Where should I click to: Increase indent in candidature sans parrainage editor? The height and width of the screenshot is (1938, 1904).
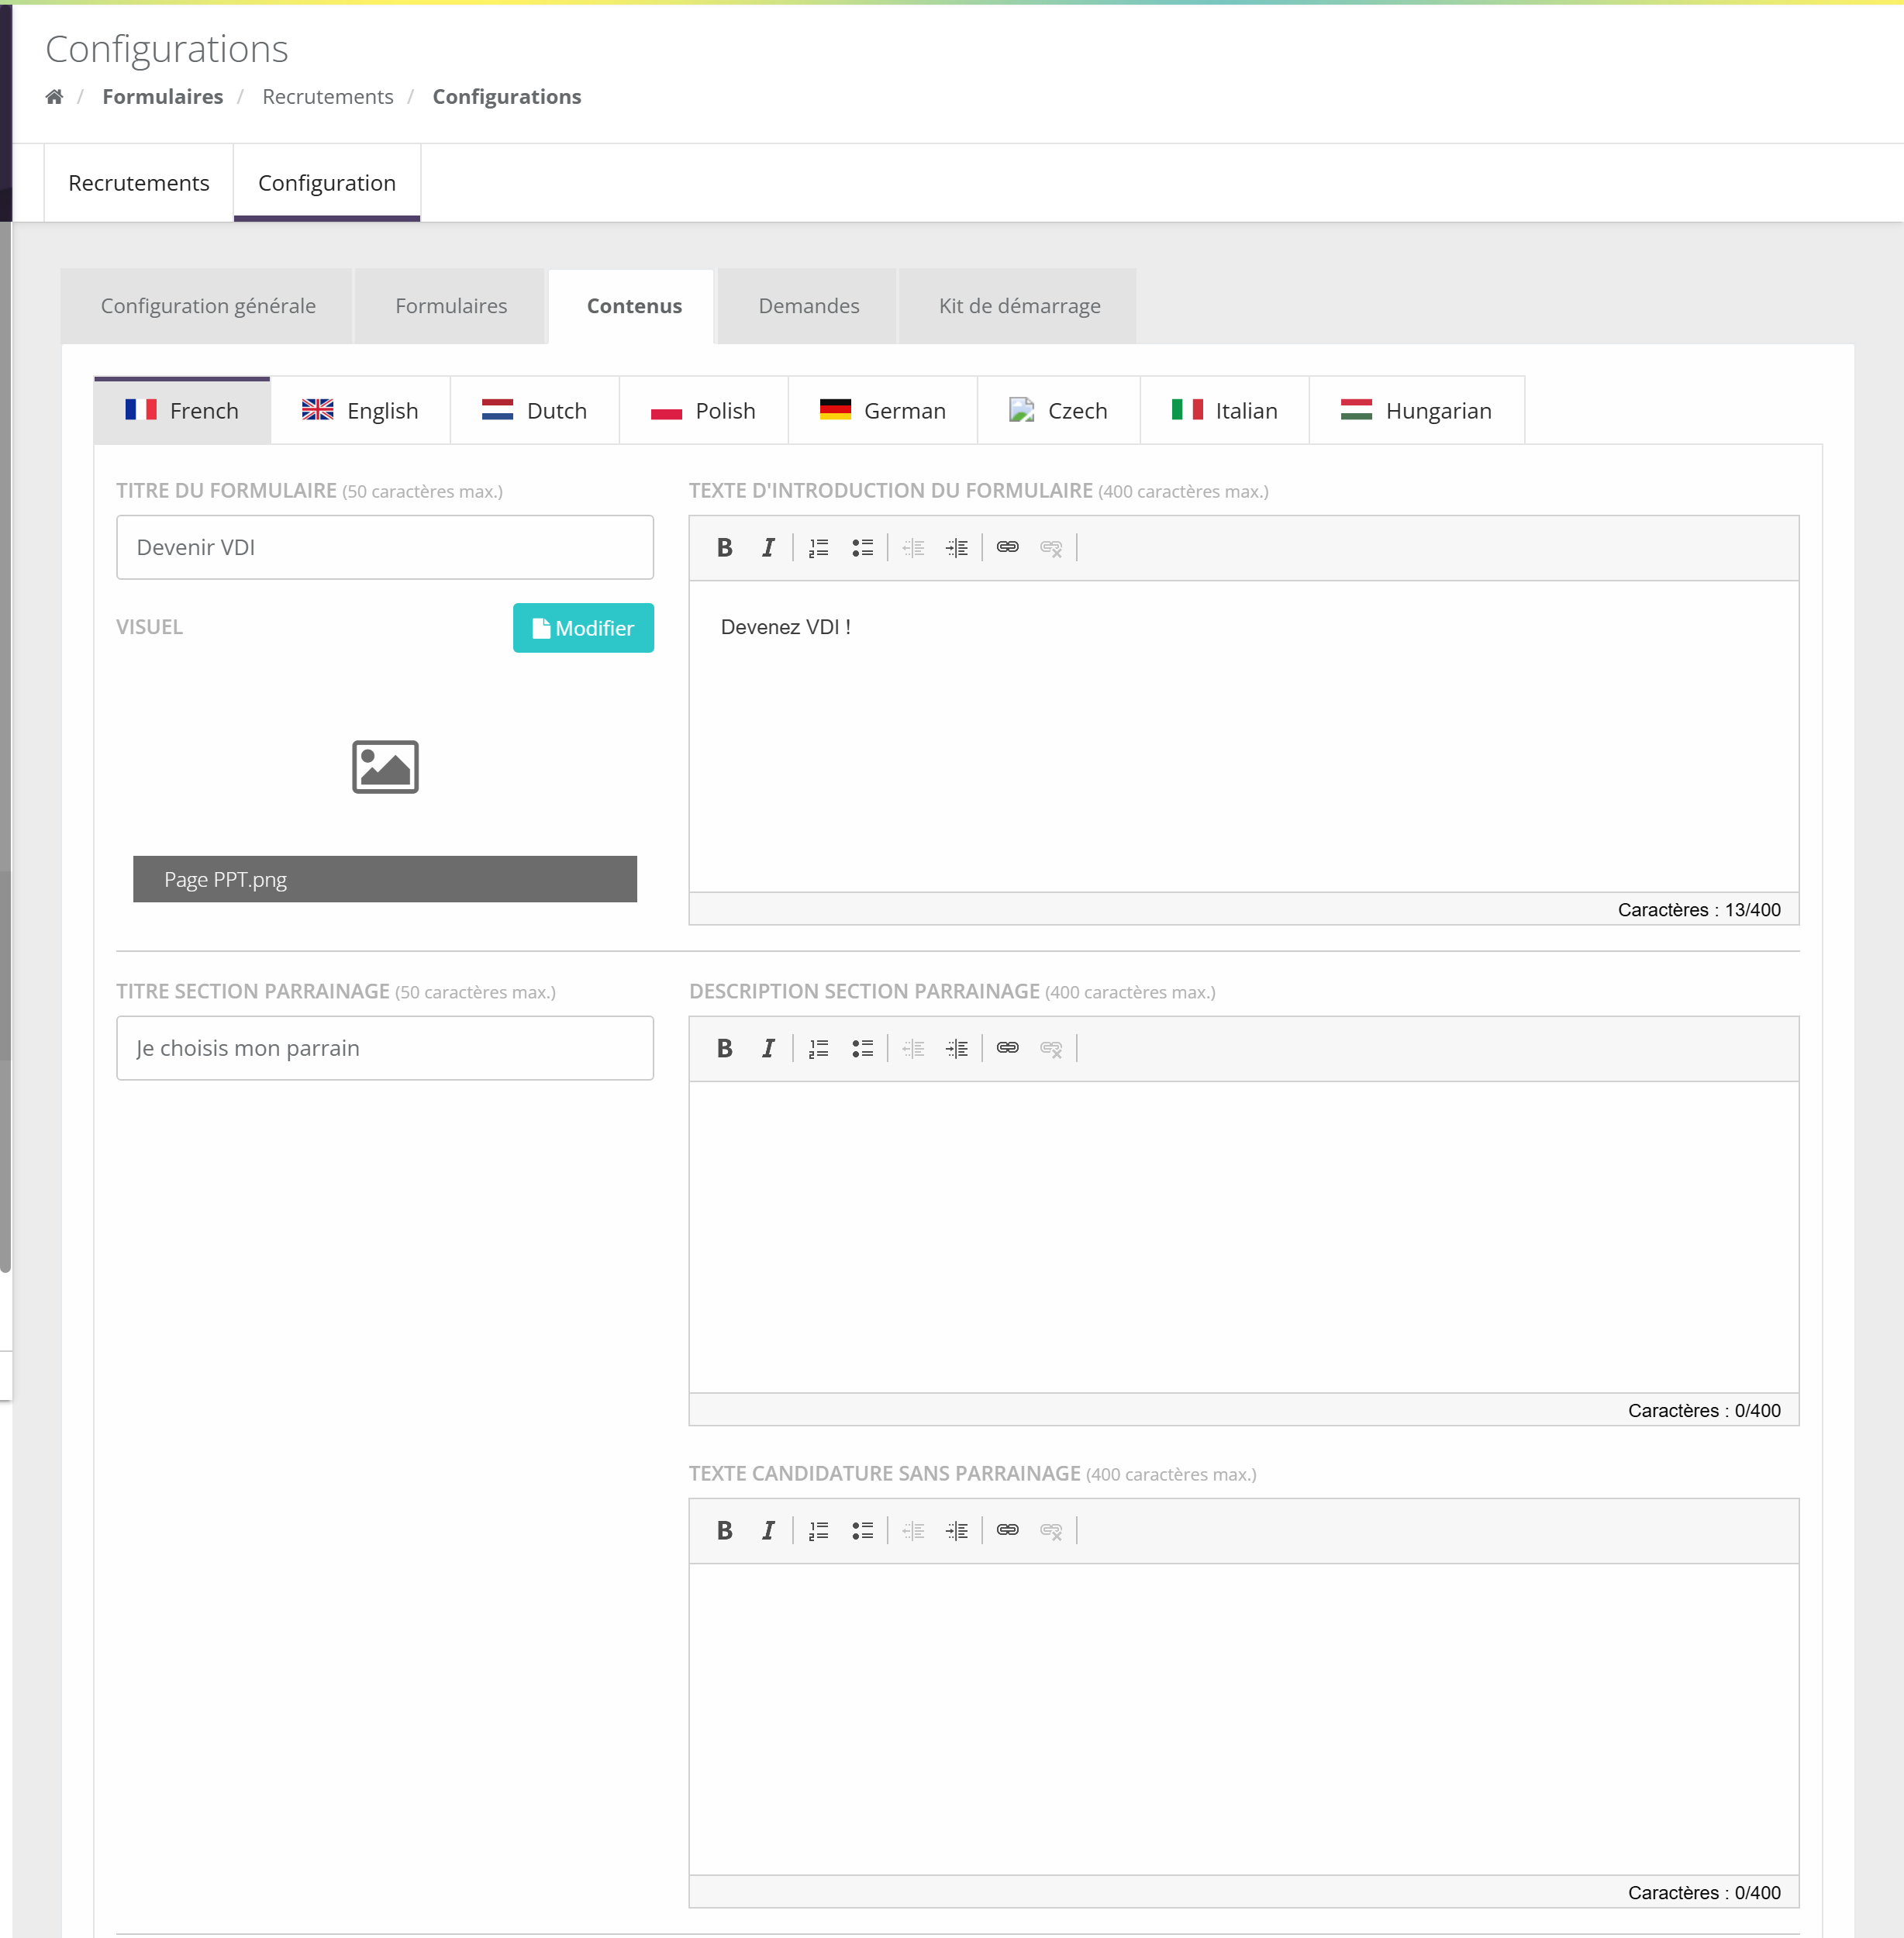pyautogui.click(x=957, y=1530)
